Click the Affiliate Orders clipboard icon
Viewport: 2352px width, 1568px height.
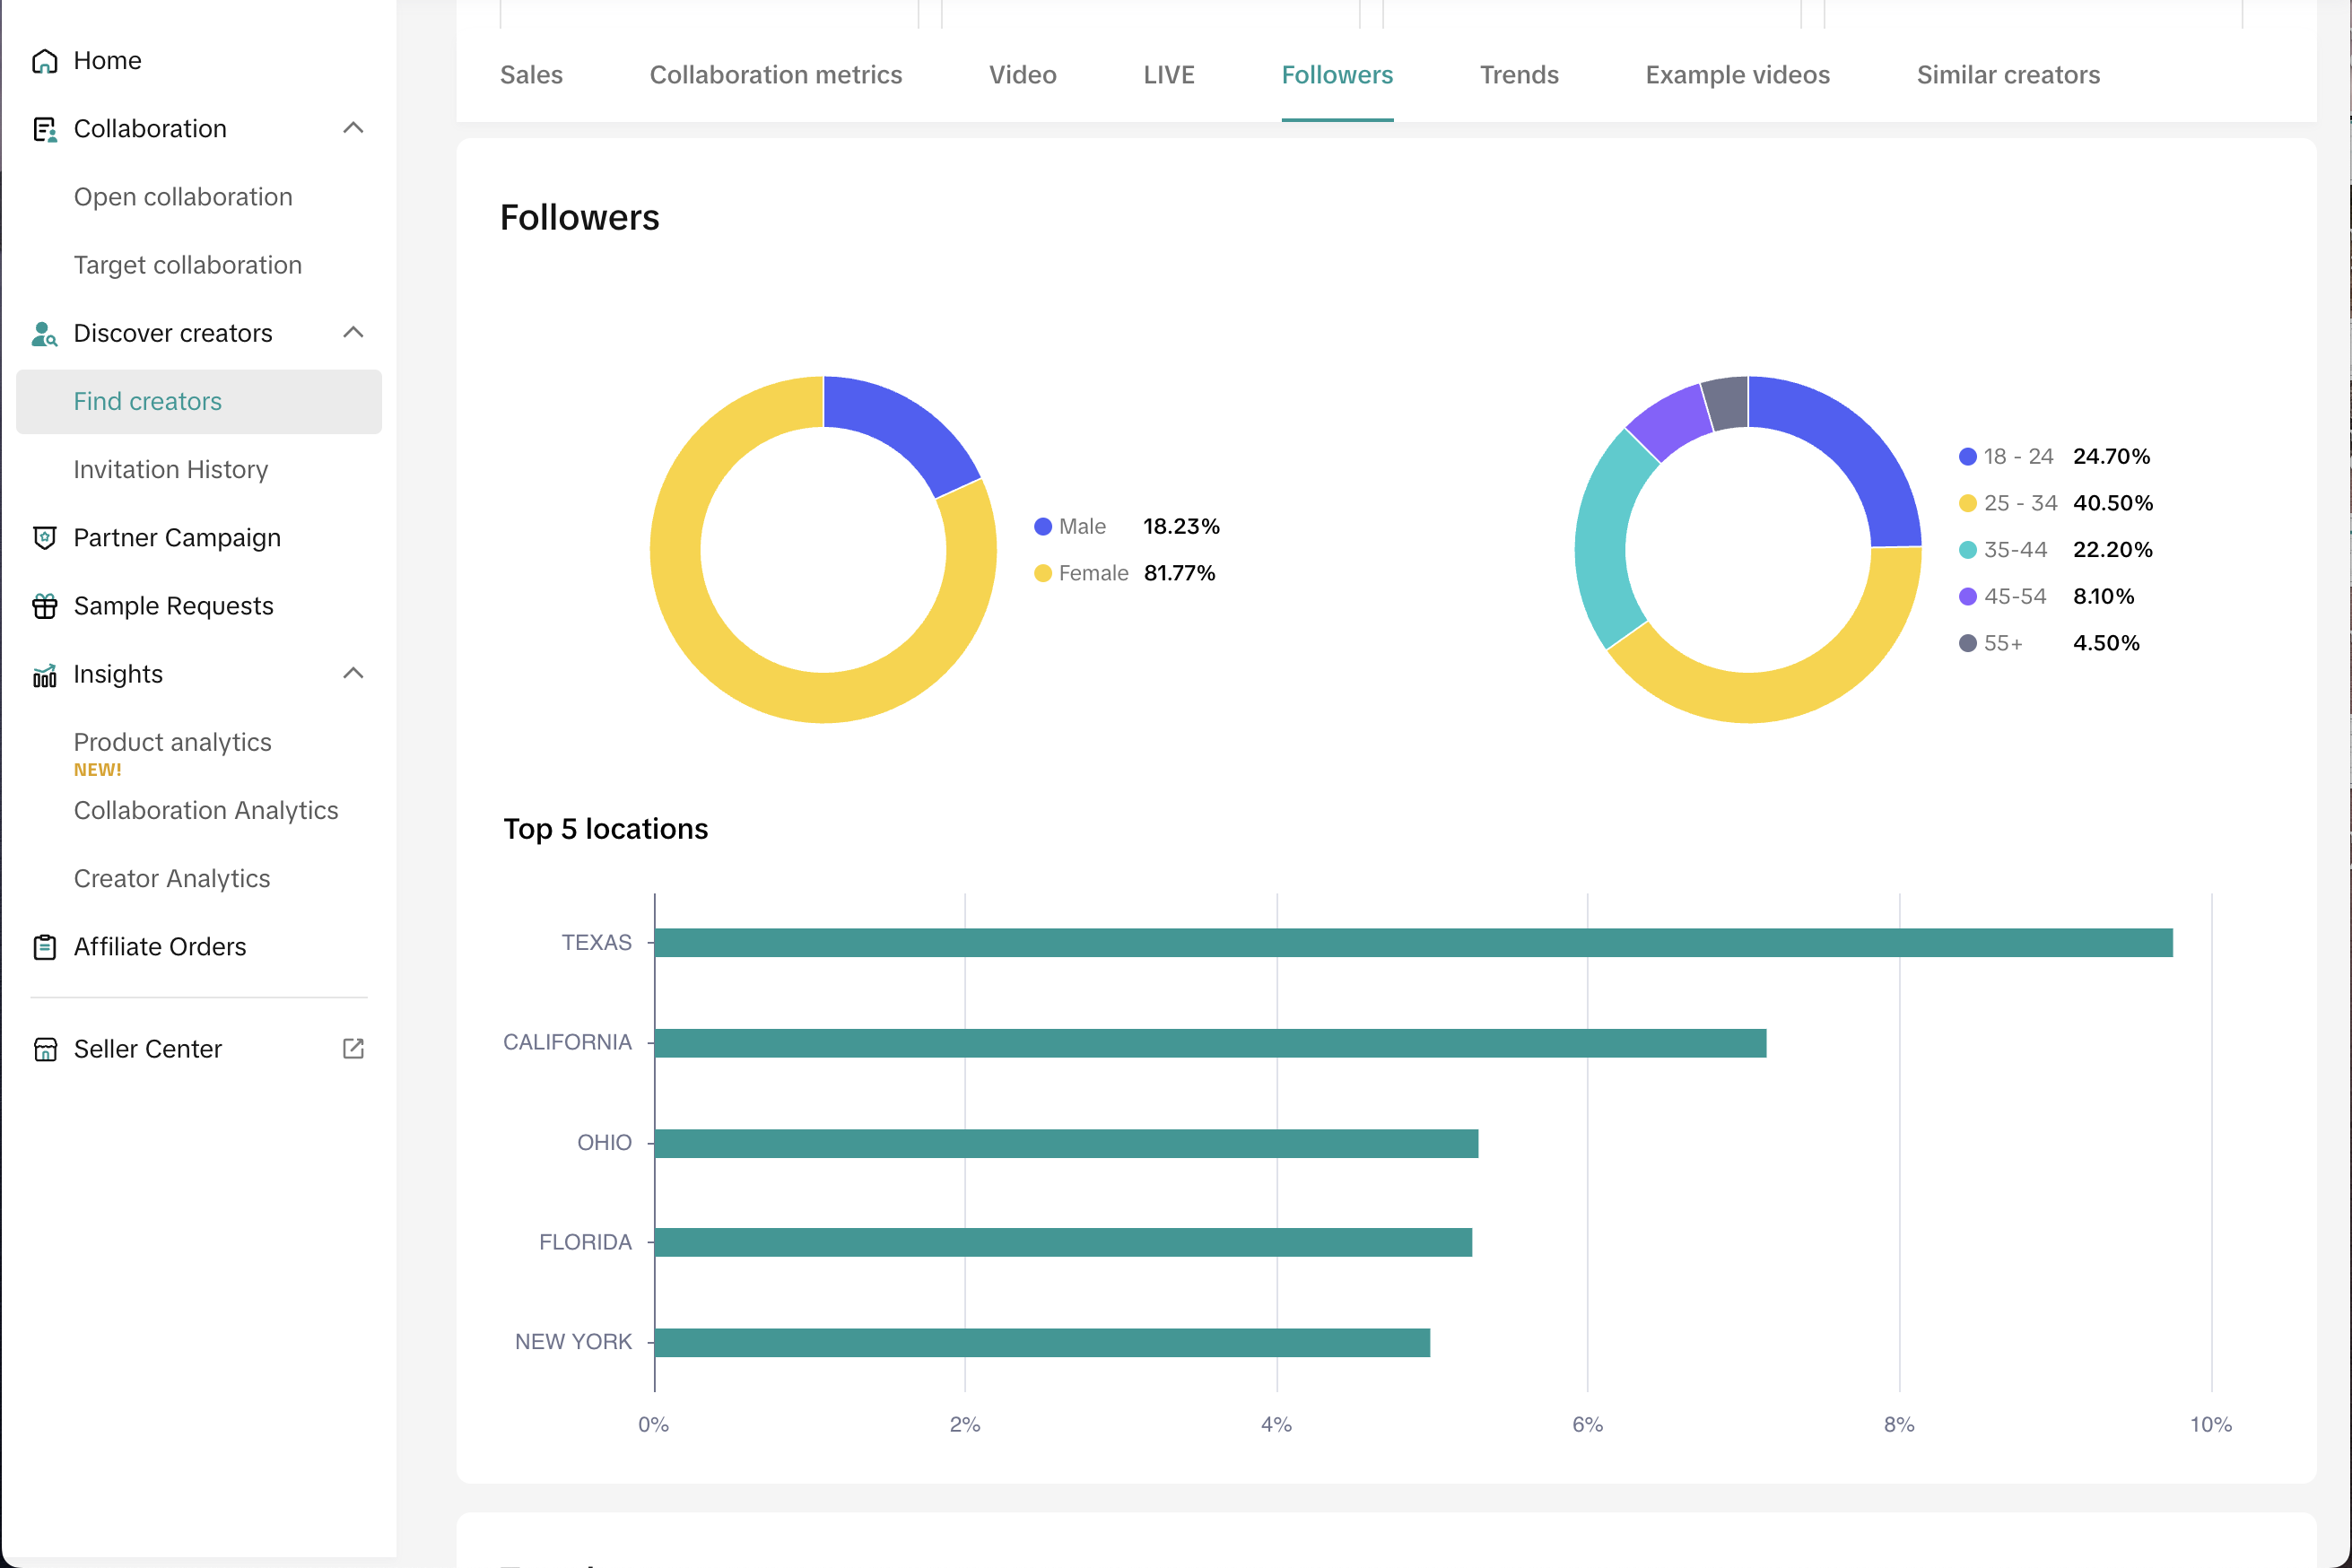(44, 947)
